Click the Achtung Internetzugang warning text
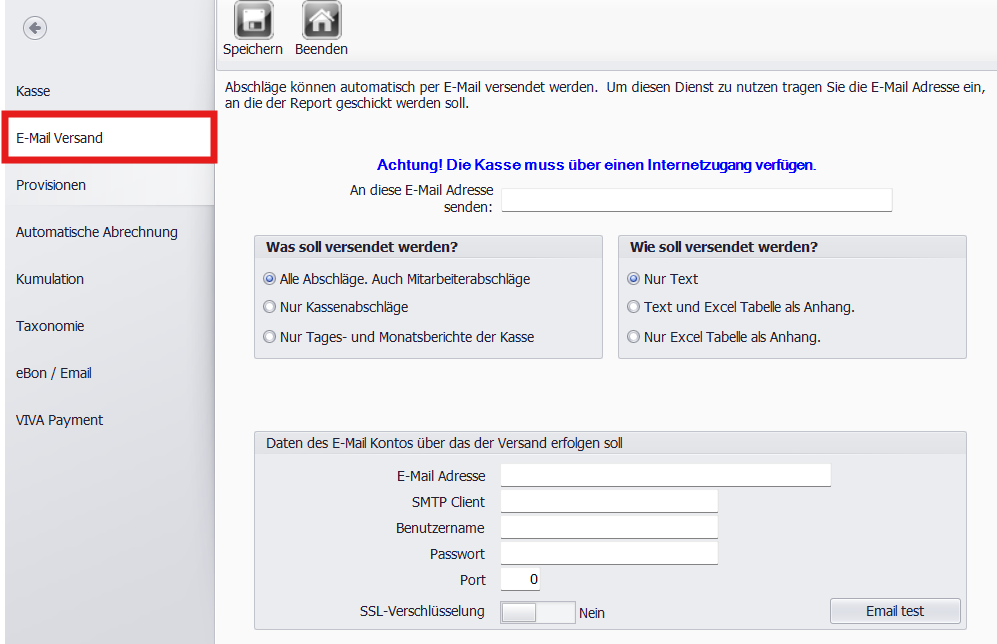 click(x=596, y=165)
